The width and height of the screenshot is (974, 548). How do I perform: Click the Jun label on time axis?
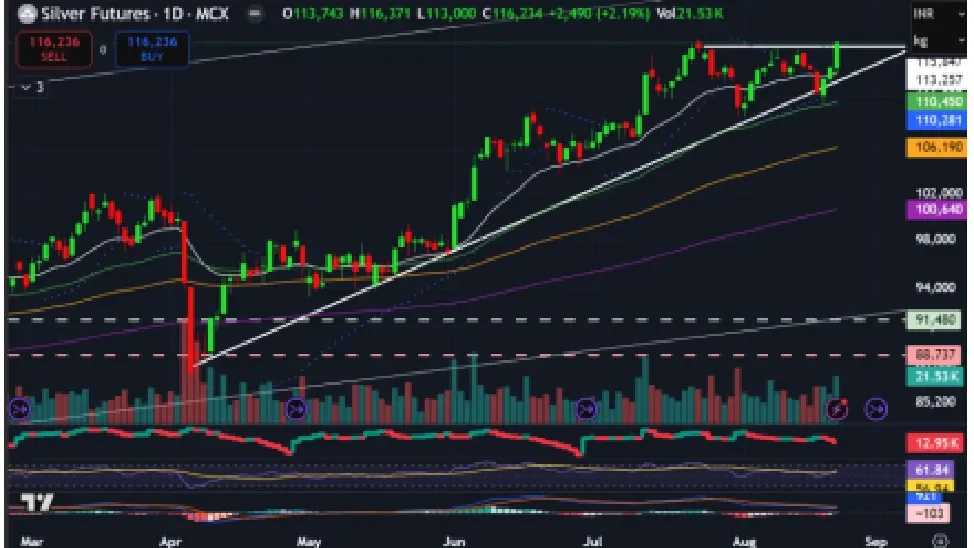454,542
